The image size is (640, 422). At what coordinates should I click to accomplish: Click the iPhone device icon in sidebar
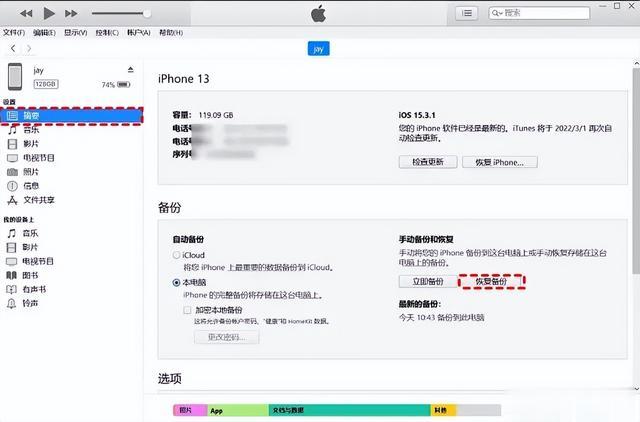pos(15,76)
